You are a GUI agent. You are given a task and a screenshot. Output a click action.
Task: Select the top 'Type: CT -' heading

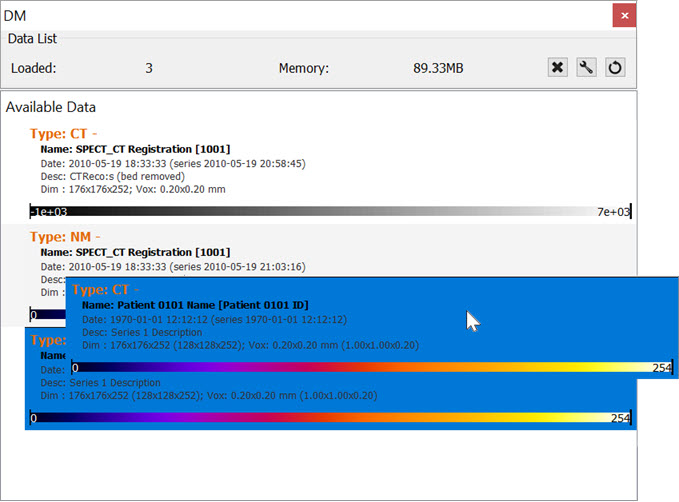[63, 133]
